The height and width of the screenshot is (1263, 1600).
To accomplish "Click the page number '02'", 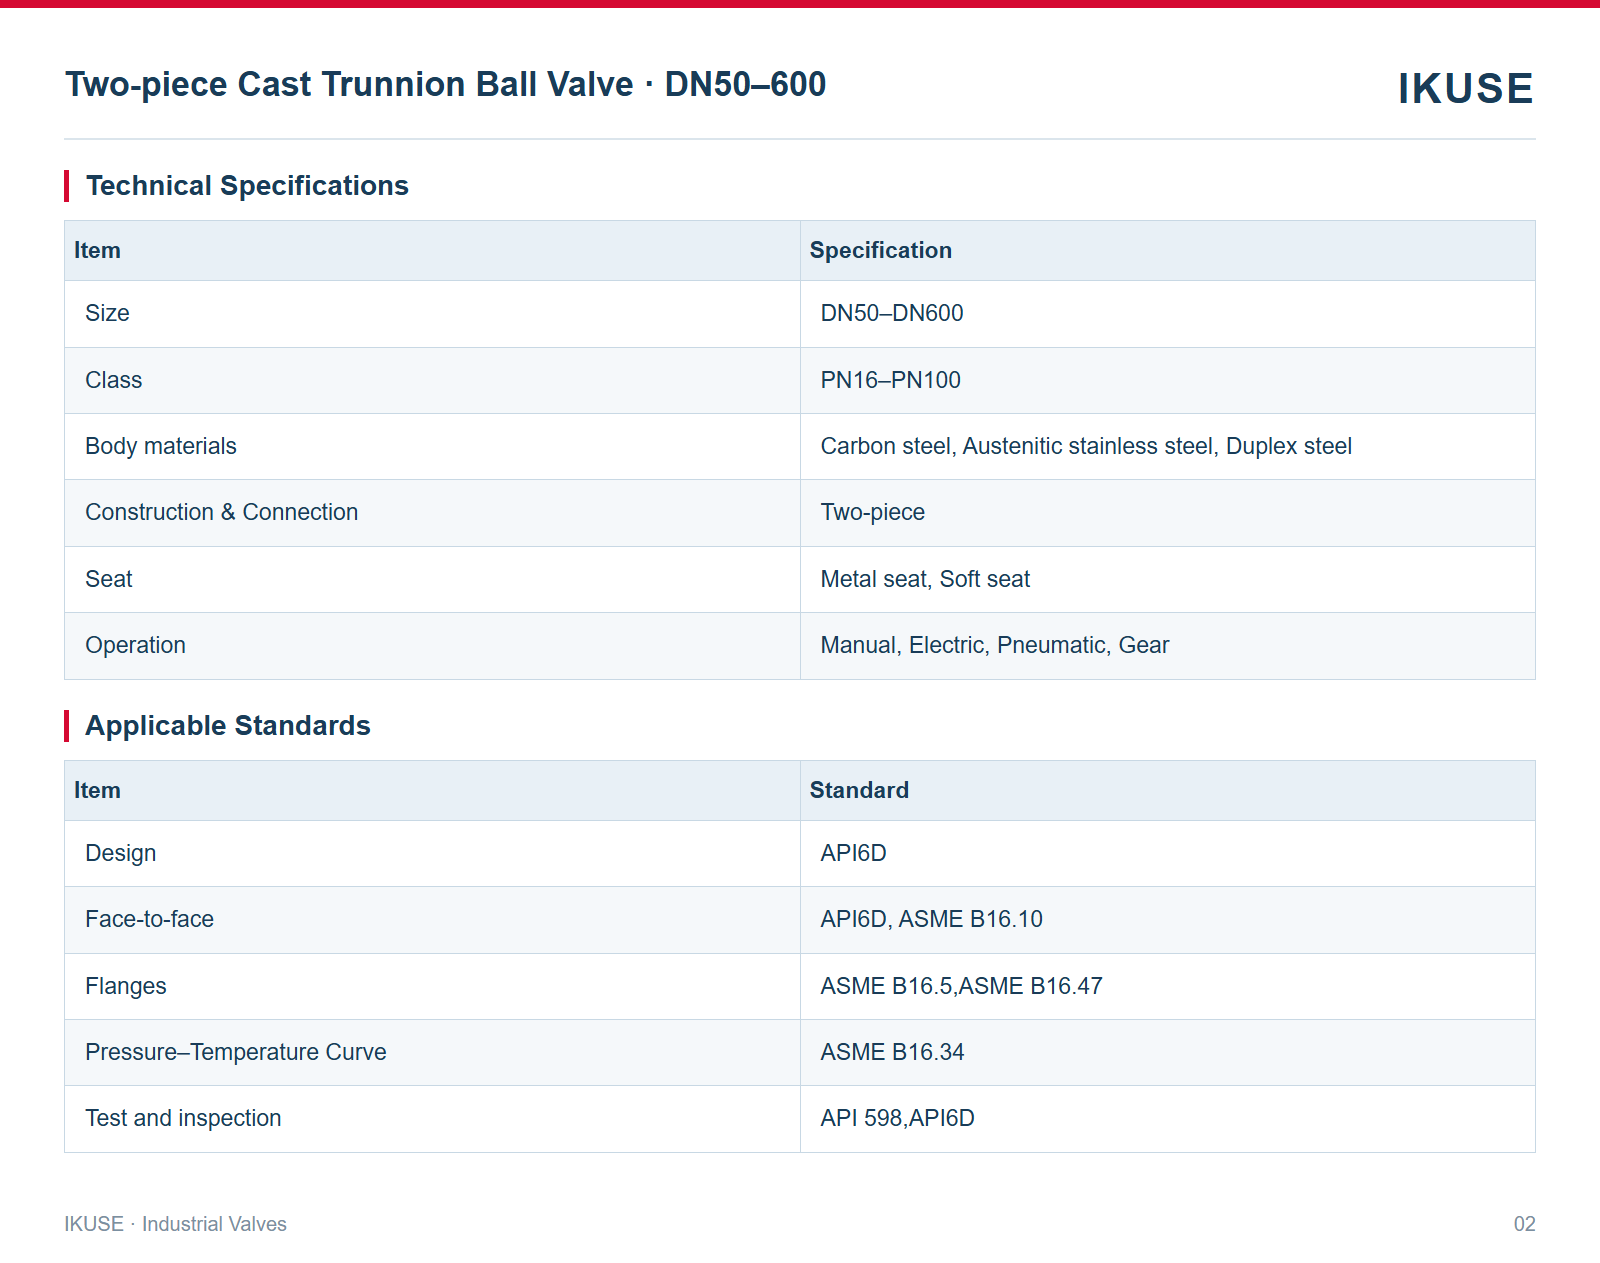I will point(1524,1225).
